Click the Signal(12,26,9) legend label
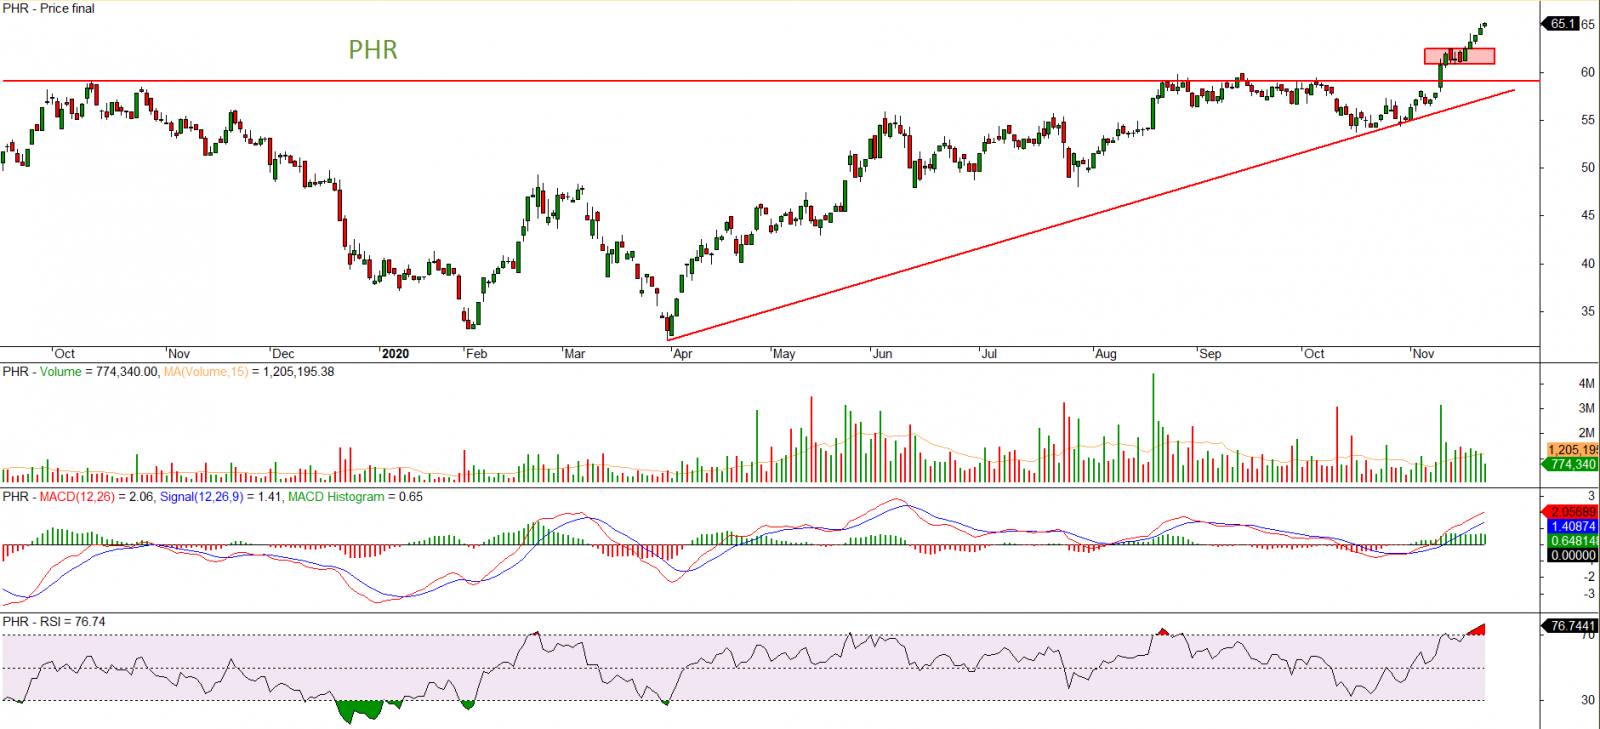This screenshot has height=729, width=1600. (201, 497)
